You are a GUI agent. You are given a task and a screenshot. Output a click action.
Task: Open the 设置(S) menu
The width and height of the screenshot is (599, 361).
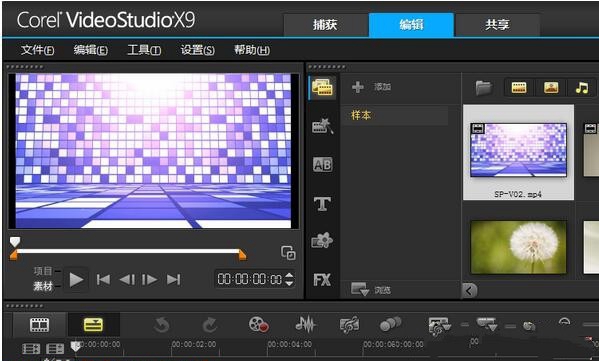coord(198,50)
